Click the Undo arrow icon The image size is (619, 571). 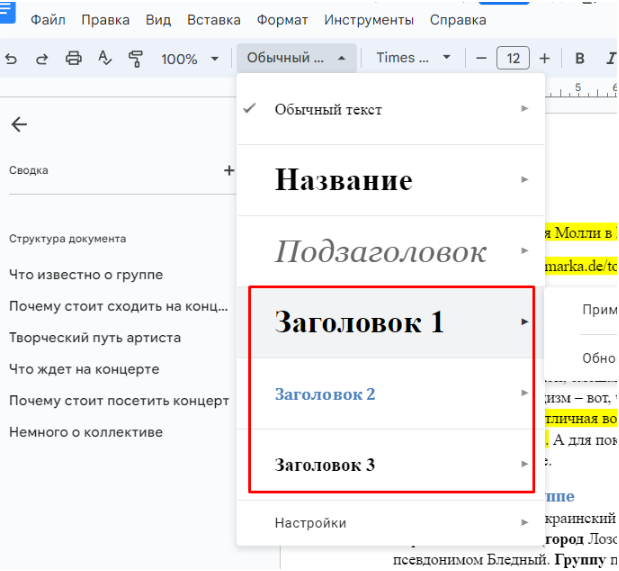tap(11, 59)
